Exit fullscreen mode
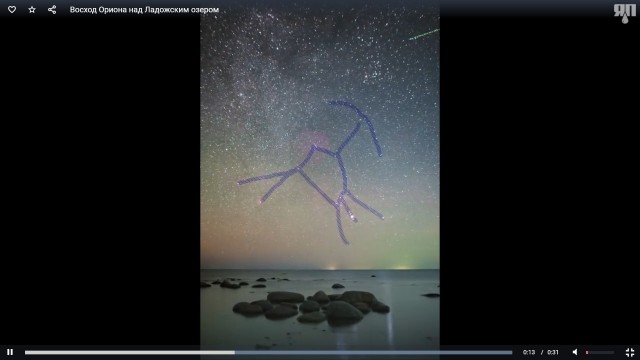The image size is (640, 360). point(630,352)
